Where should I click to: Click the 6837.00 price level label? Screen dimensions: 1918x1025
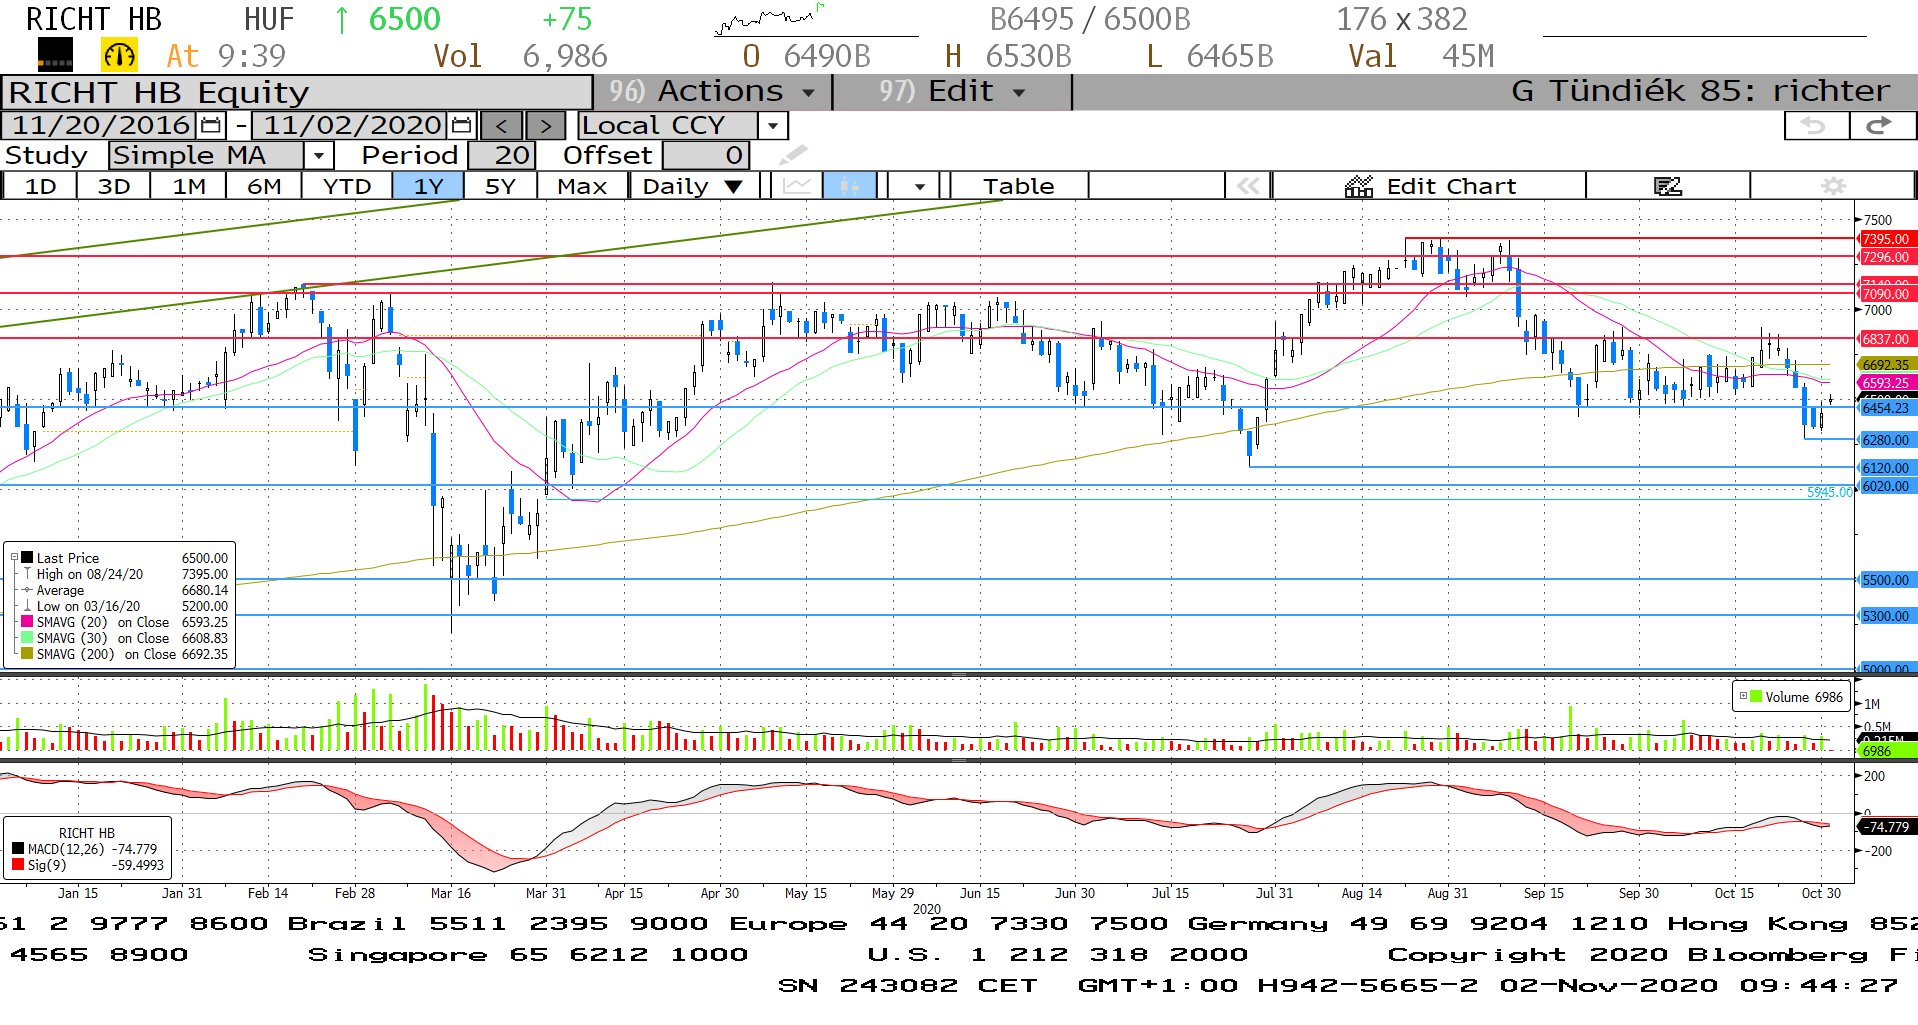point(1886,339)
